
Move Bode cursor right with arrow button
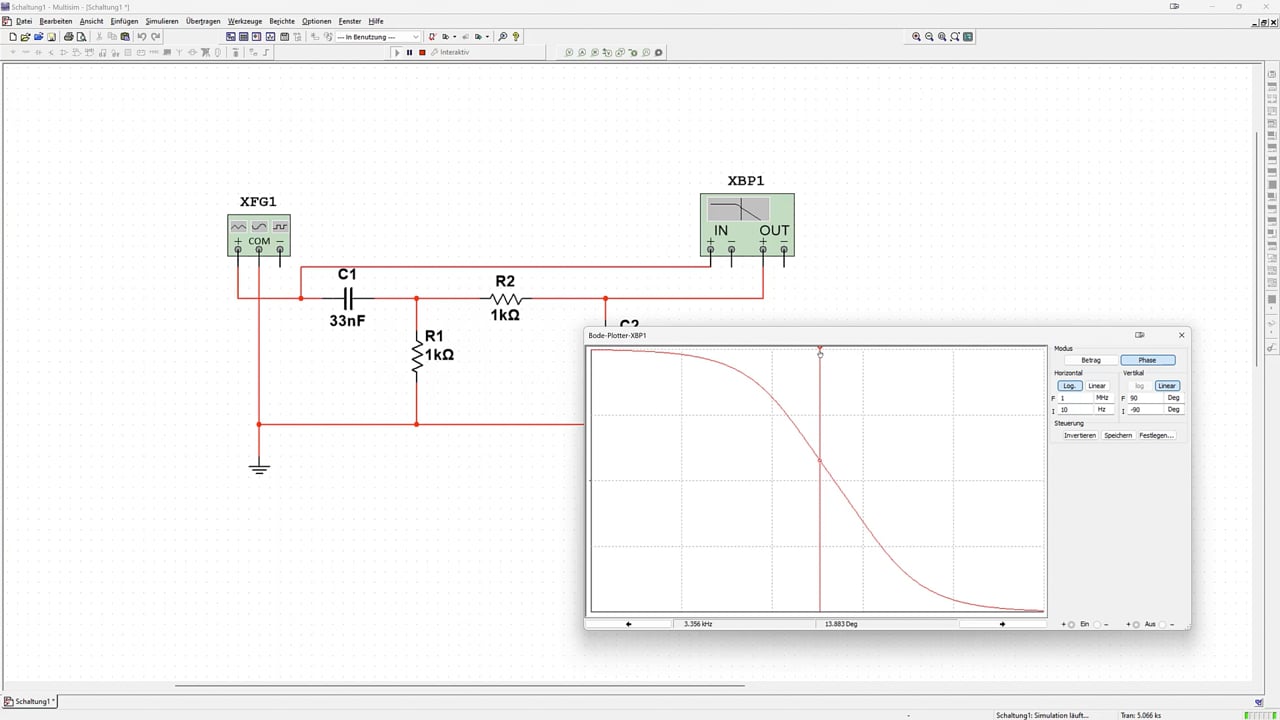(x=1002, y=624)
